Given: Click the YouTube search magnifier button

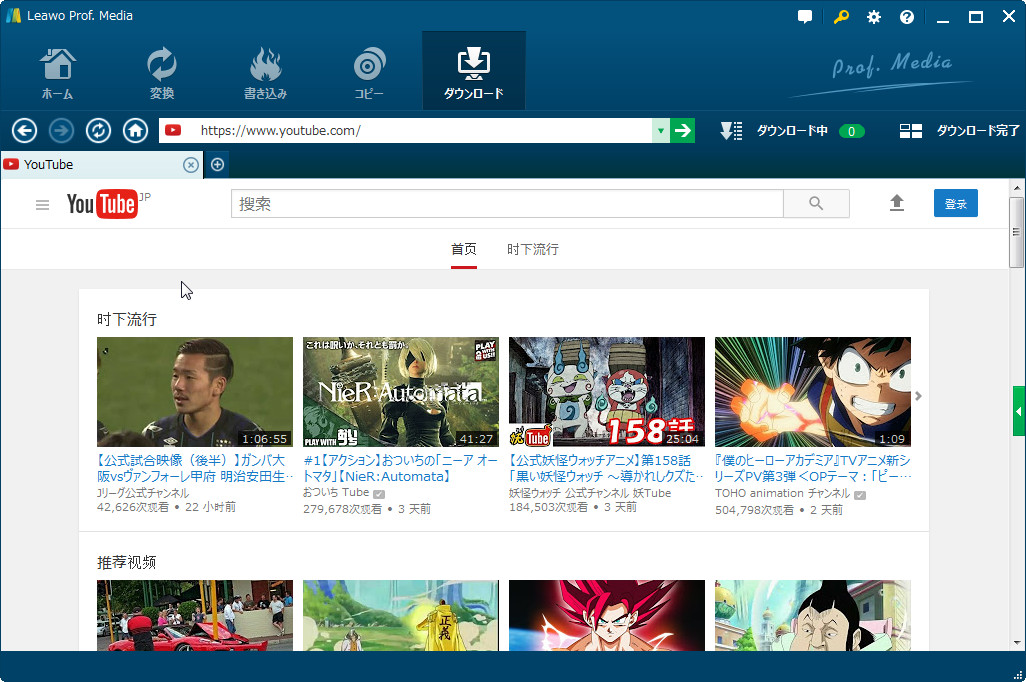Looking at the screenshot, I should coord(816,204).
